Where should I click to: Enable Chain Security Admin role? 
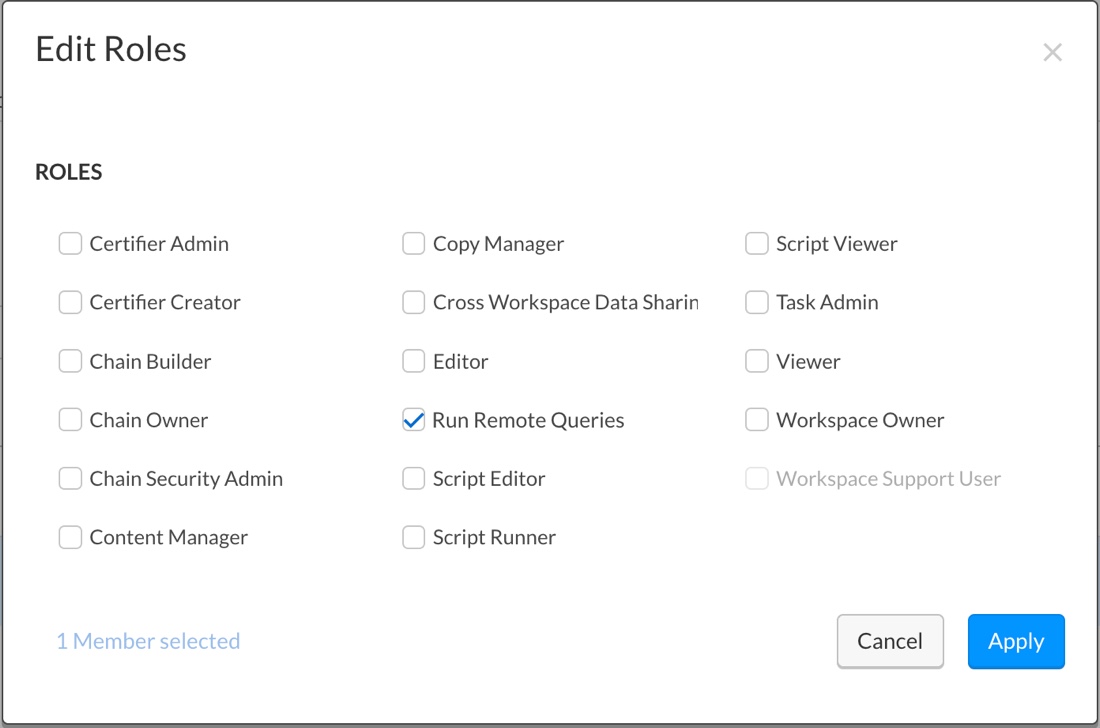70,479
